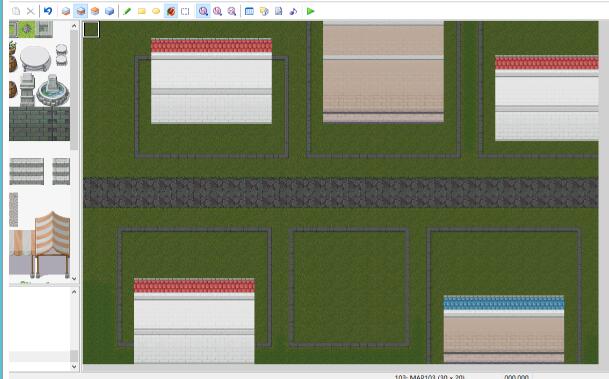Select the Pencil drawing tool

(x=127, y=11)
